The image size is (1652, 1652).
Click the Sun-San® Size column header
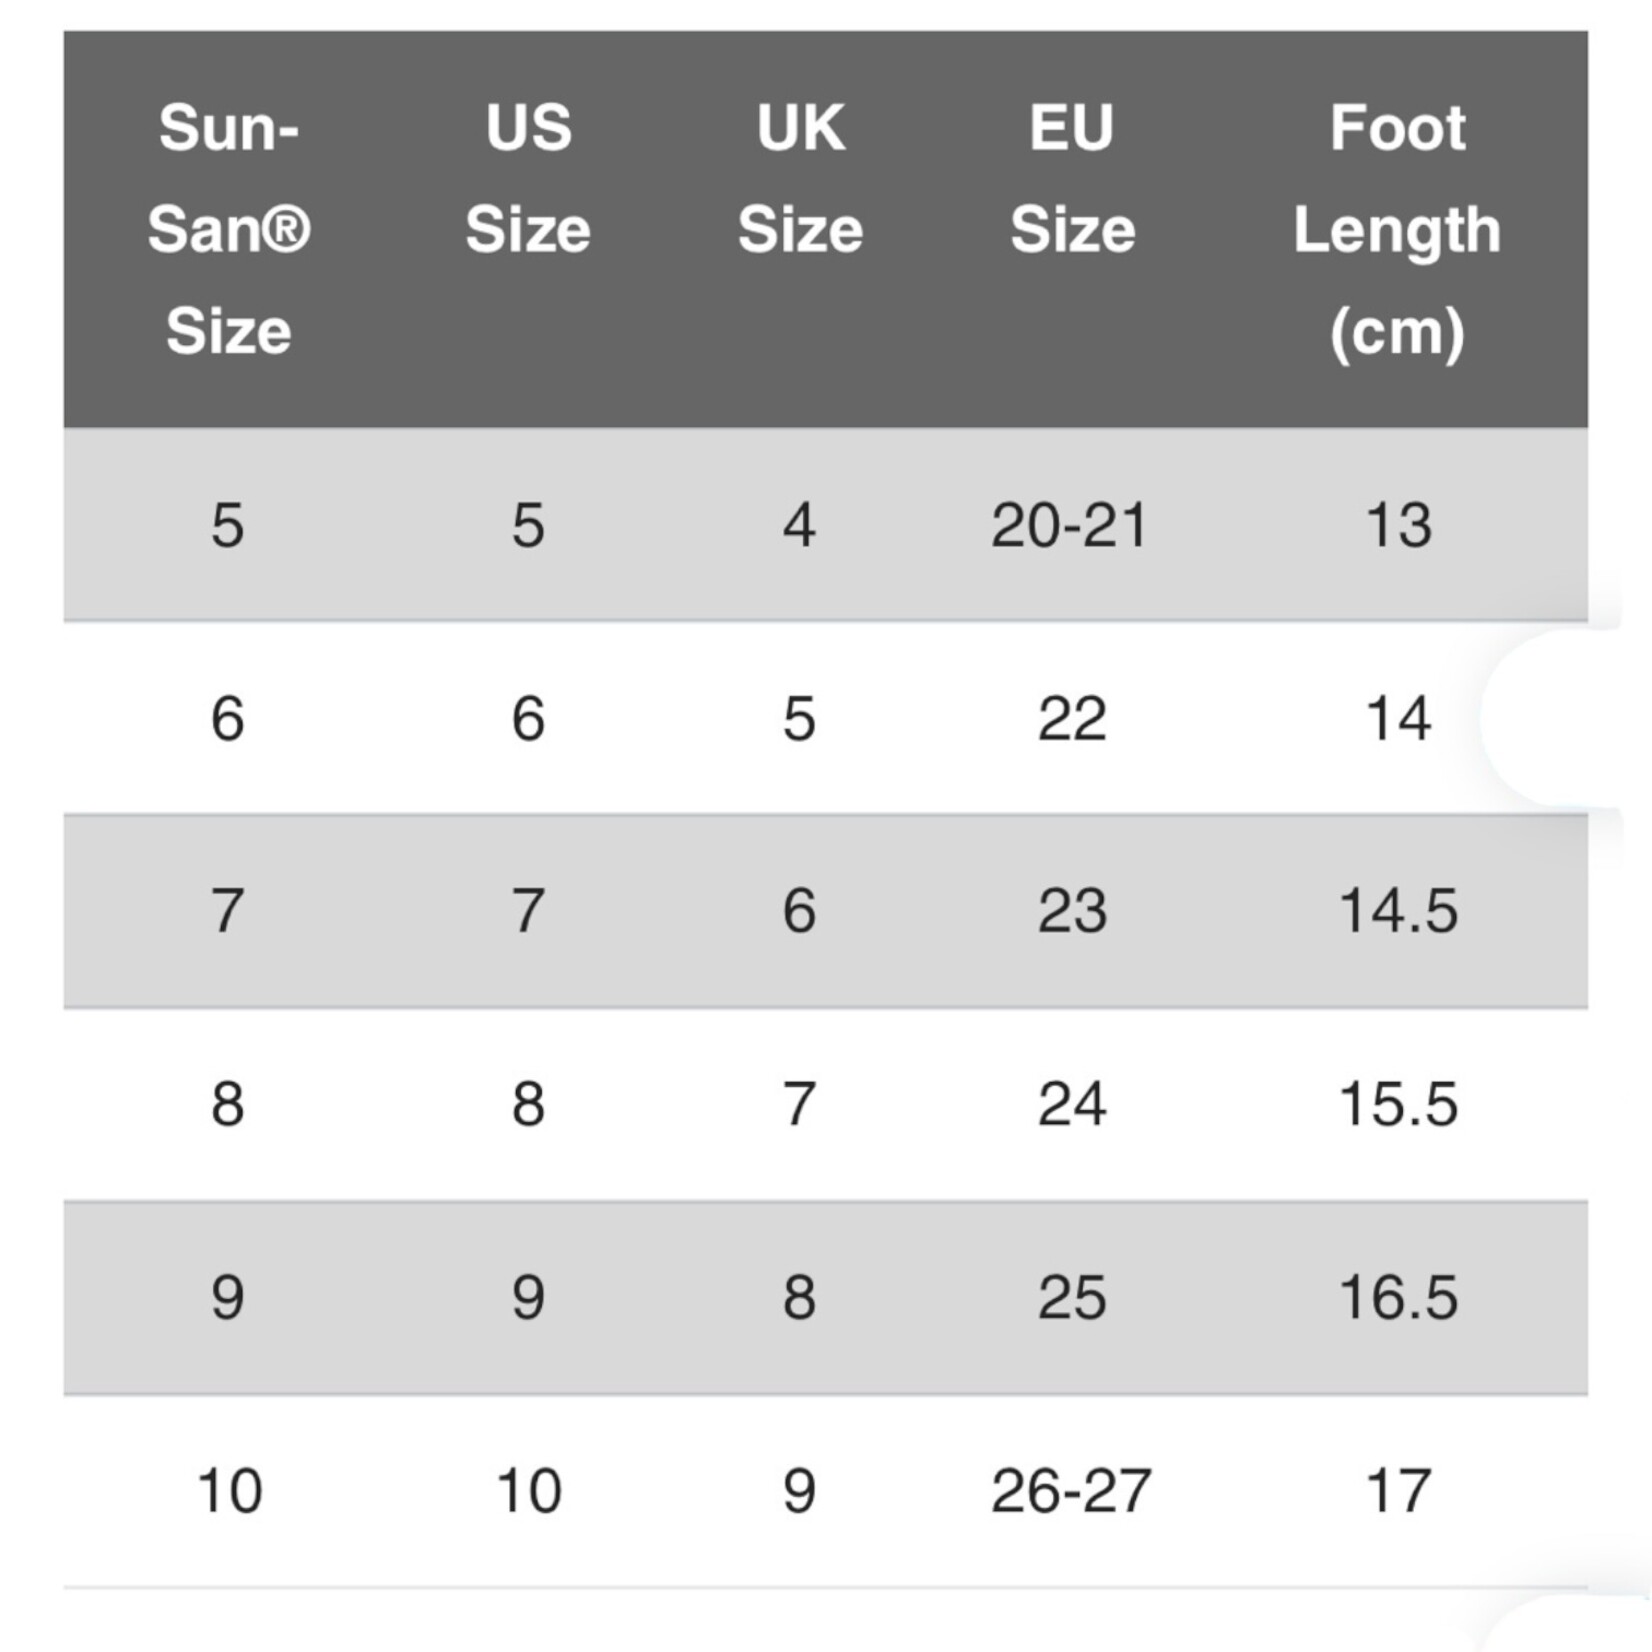pos(229,229)
